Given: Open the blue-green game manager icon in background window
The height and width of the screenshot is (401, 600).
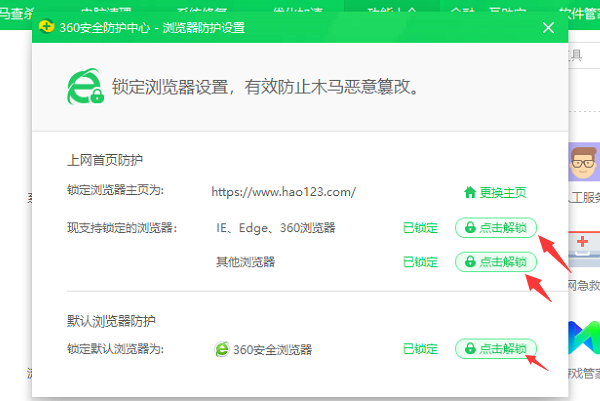Looking at the screenshot, I should tap(584, 337).
